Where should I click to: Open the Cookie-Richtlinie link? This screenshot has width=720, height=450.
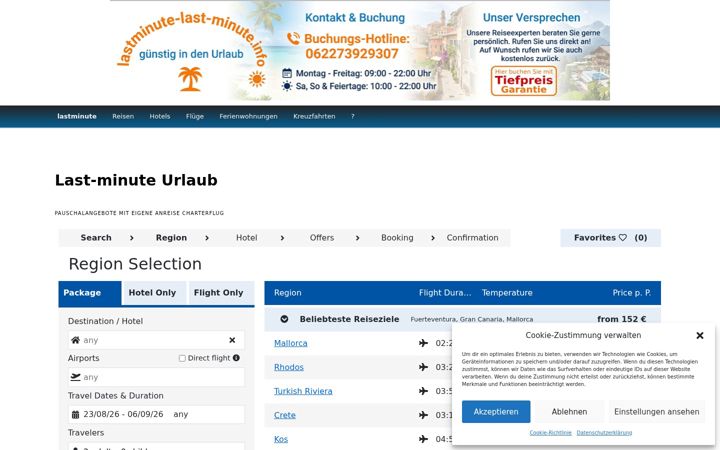(x=551, y=433)
